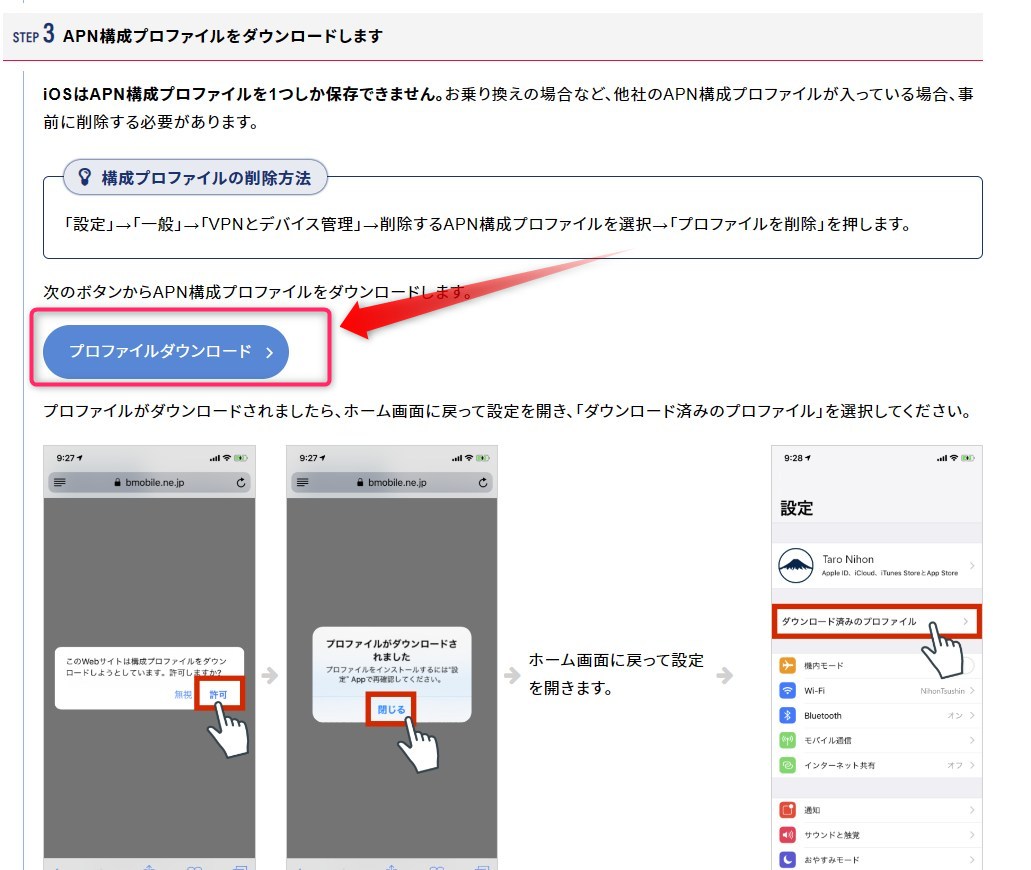Tap 許可 in the download permission dialog
This screenshot has width=1031, height=870.
tap(218, 694)
